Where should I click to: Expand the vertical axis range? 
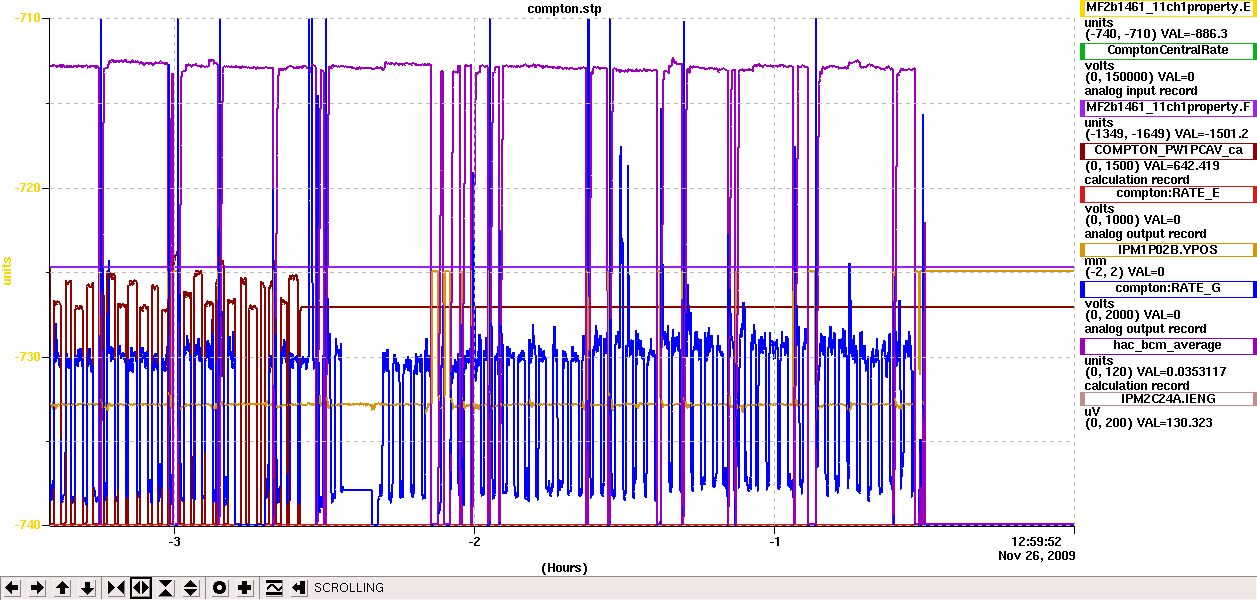191,588
